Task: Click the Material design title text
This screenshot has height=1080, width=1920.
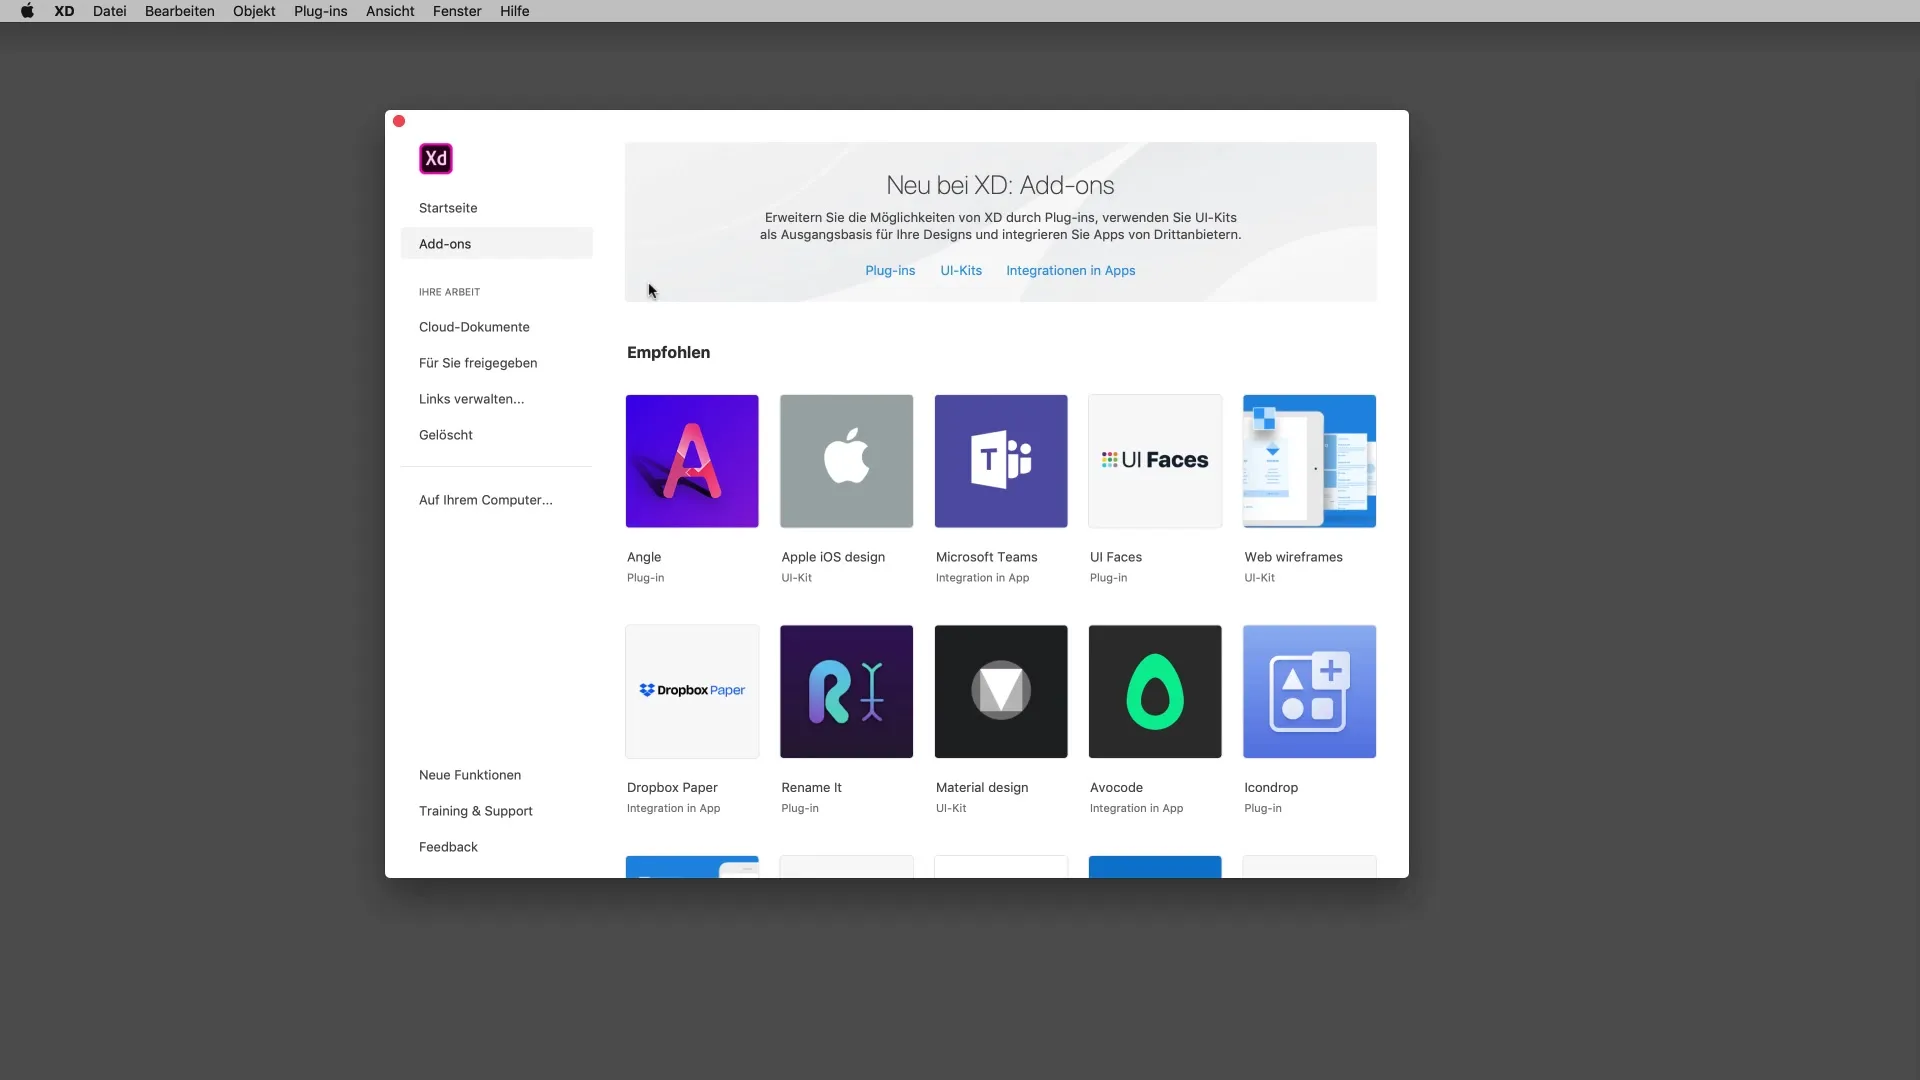Action: (x=982, y=788)
